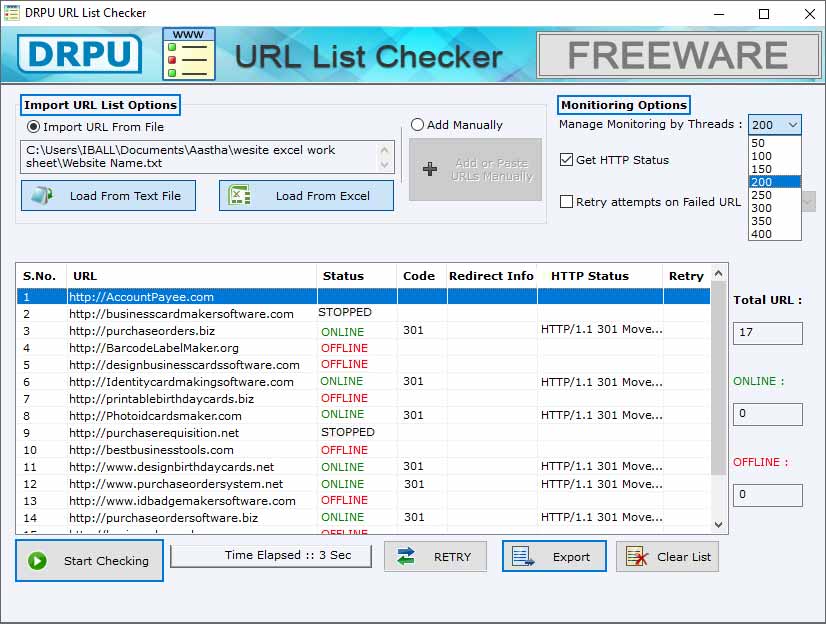Select row http://bestbusinesstools.com

[x=363, y=450]
